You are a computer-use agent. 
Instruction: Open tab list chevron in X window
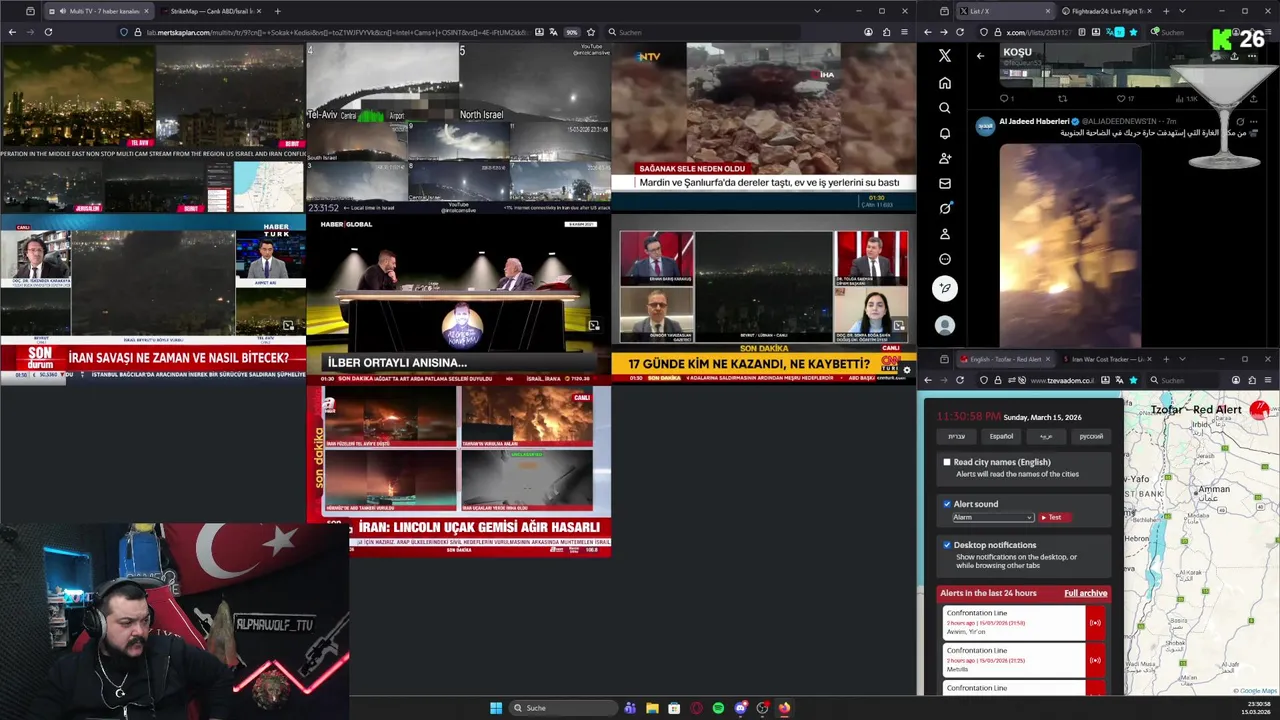(1182, 11)
